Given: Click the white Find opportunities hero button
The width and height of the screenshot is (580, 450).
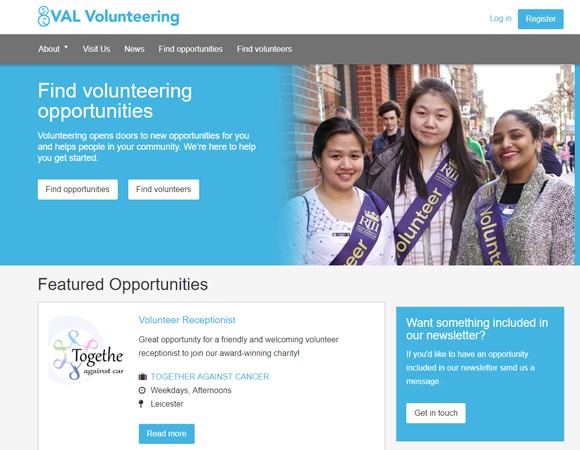Looking at the screenshot, I should click(78, 189).
